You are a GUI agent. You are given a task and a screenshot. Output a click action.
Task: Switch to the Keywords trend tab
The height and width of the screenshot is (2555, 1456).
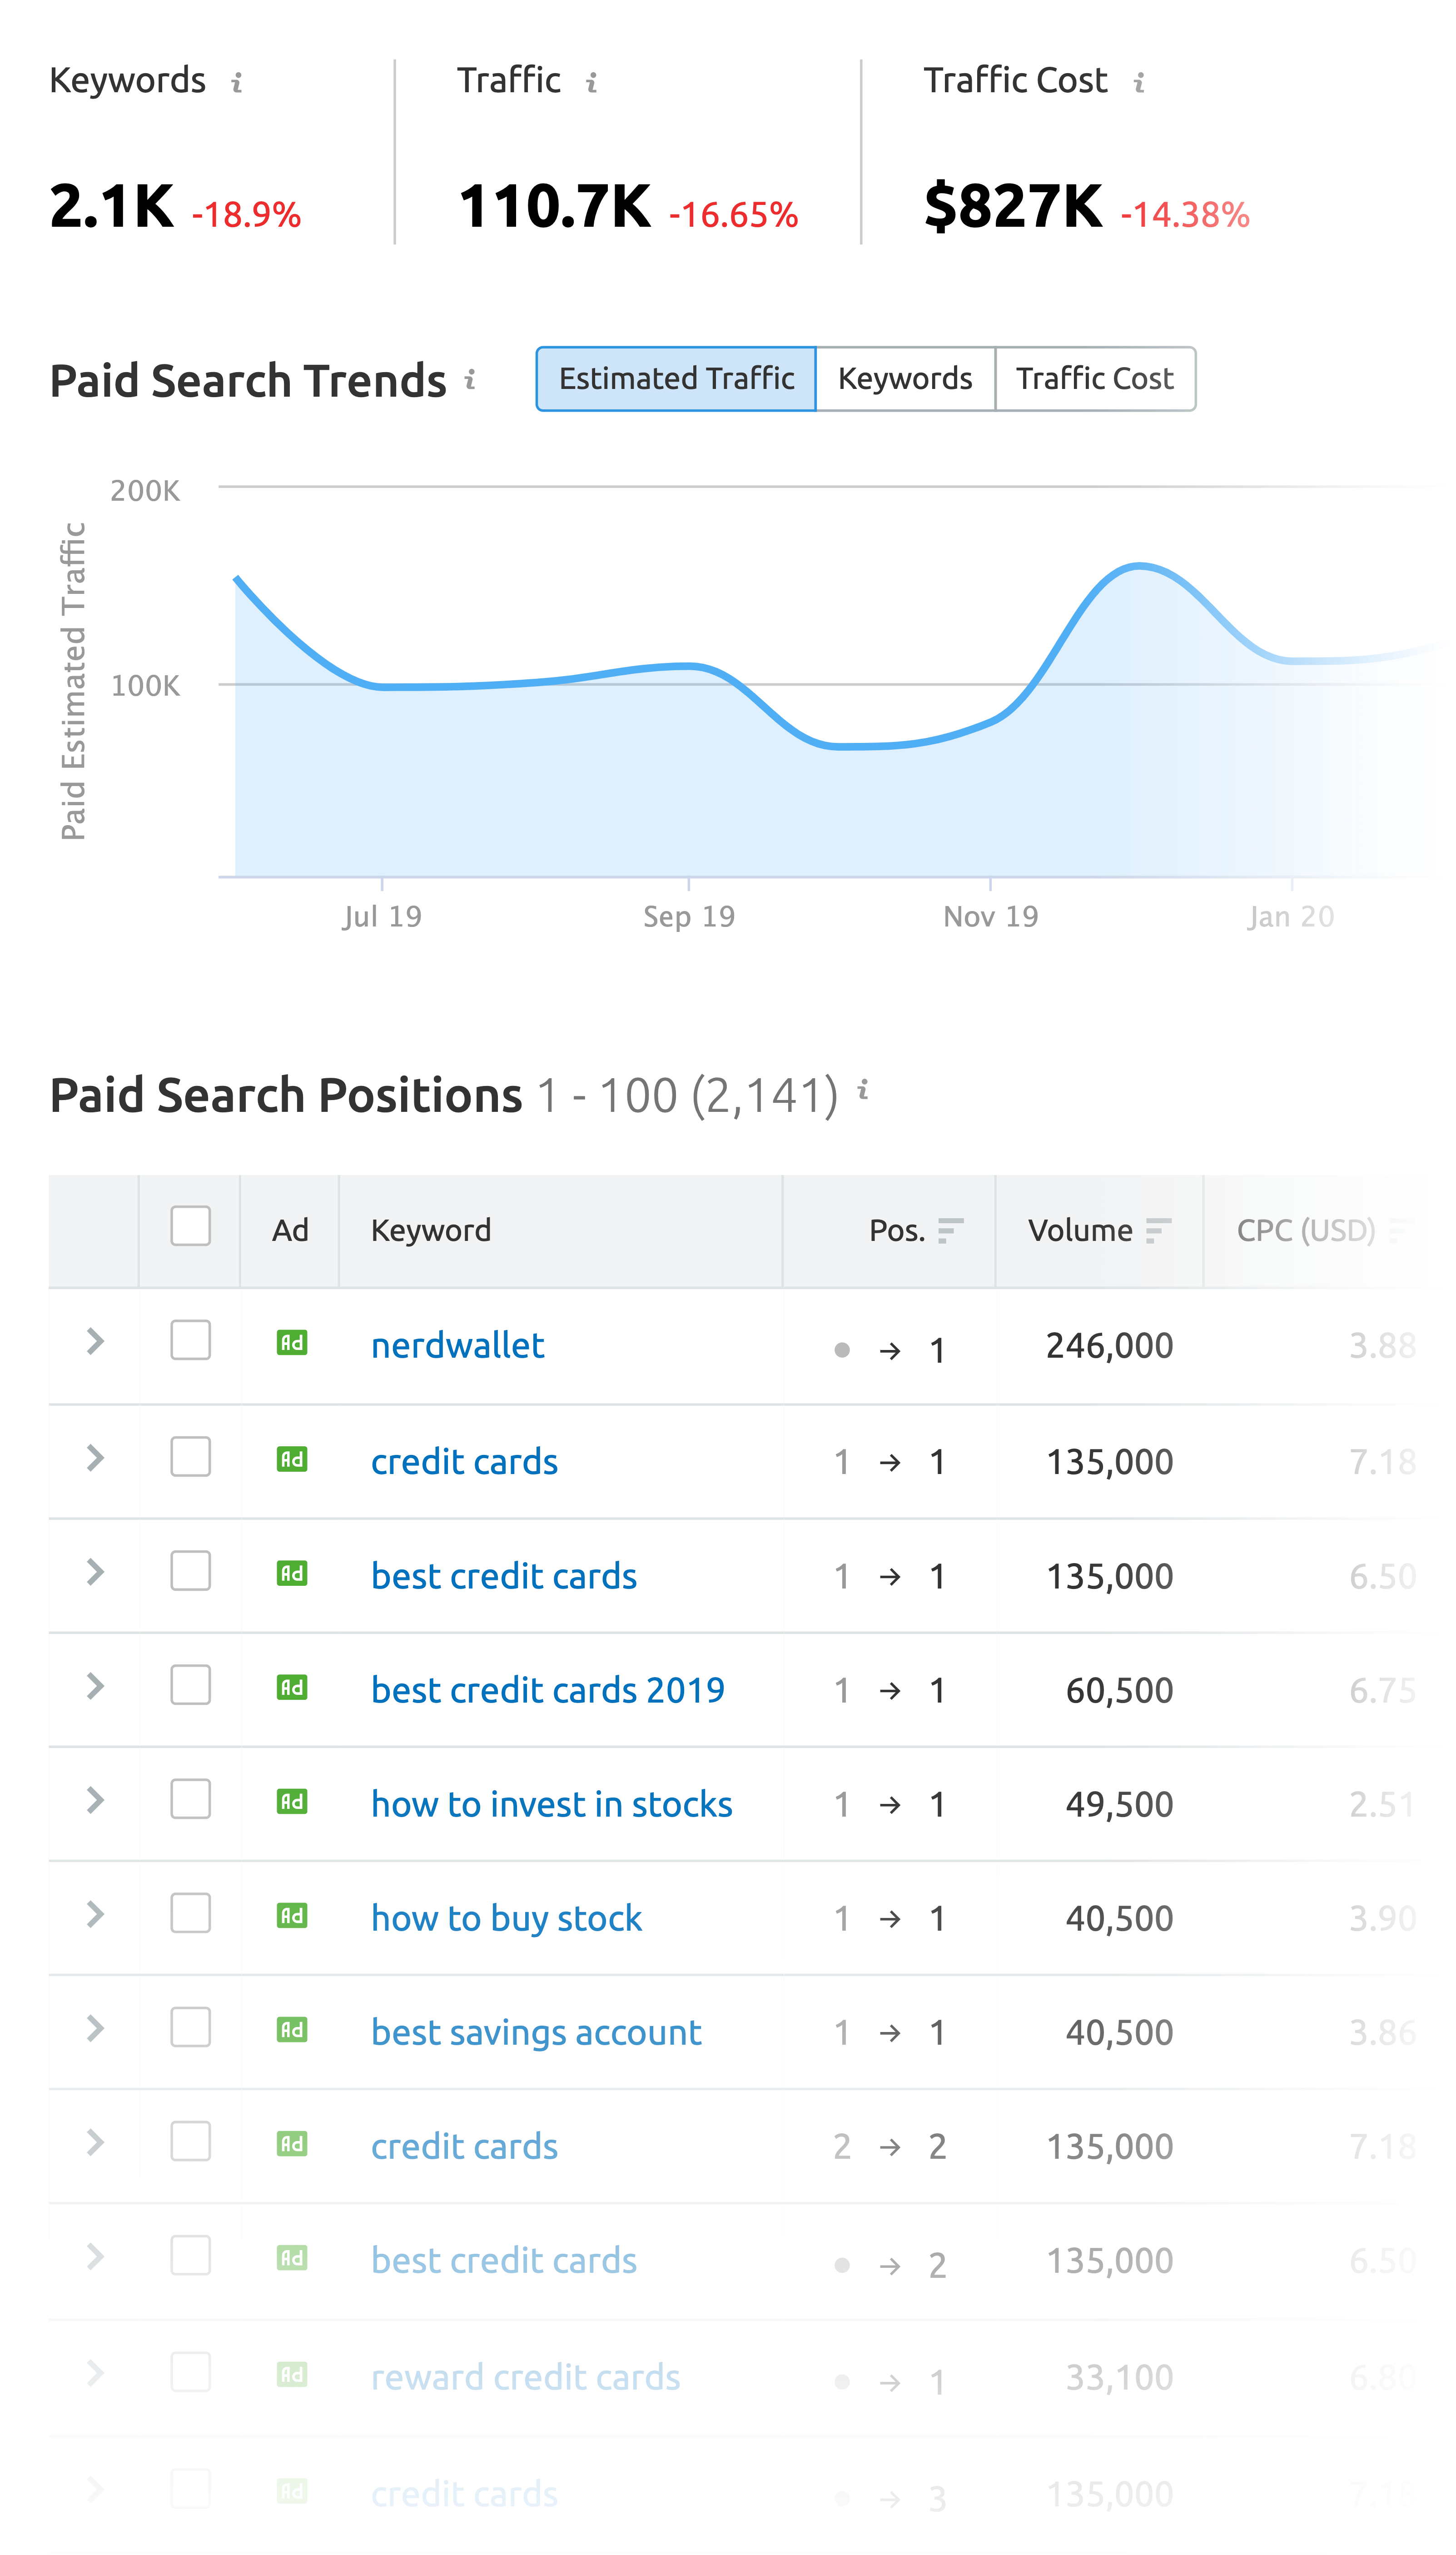coord(905,379)
